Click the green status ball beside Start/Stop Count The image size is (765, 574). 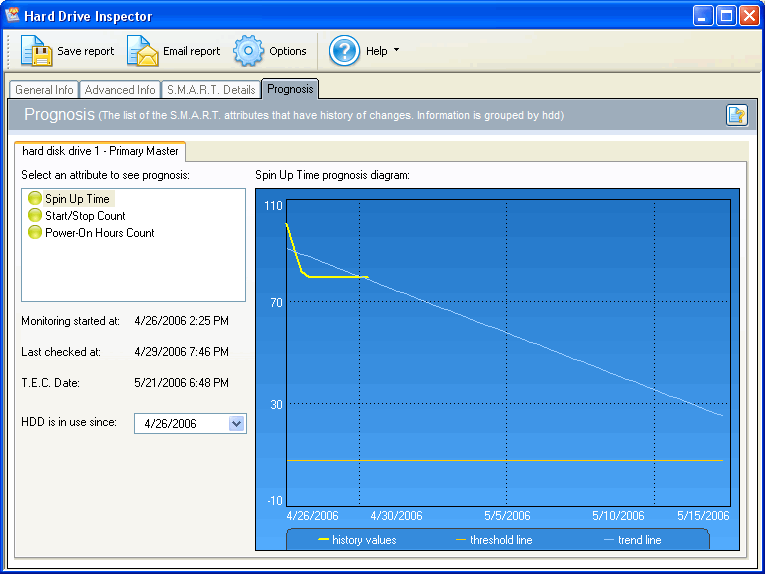click(x=35, y=215)
